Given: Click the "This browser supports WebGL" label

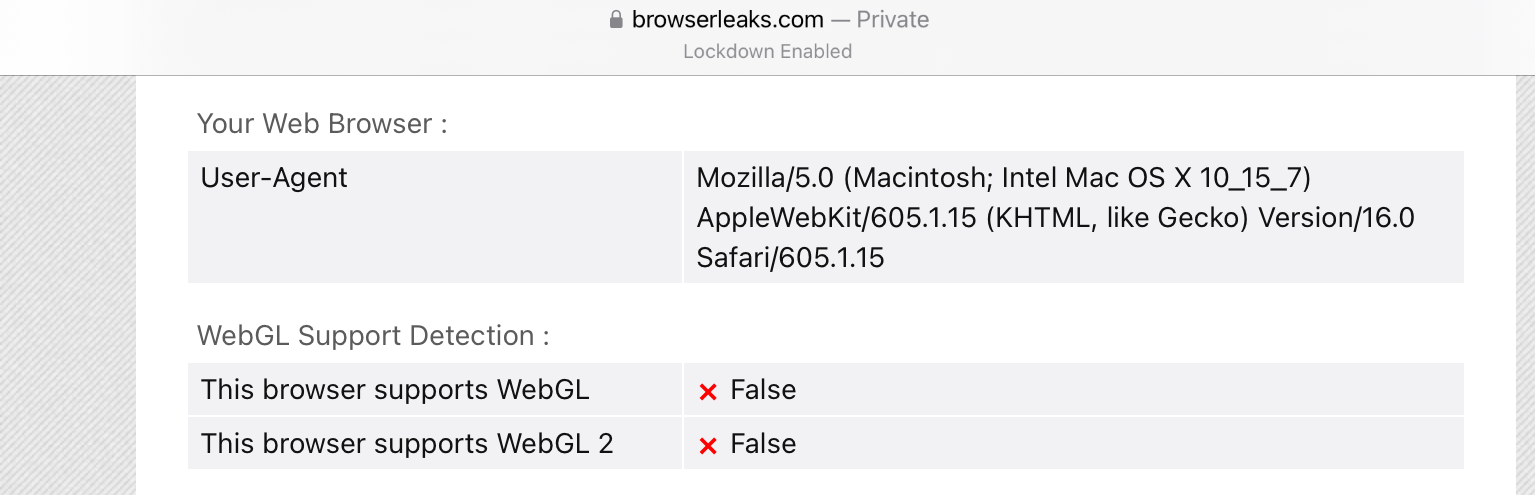Looking at the screenshot, I should (395, 390).
